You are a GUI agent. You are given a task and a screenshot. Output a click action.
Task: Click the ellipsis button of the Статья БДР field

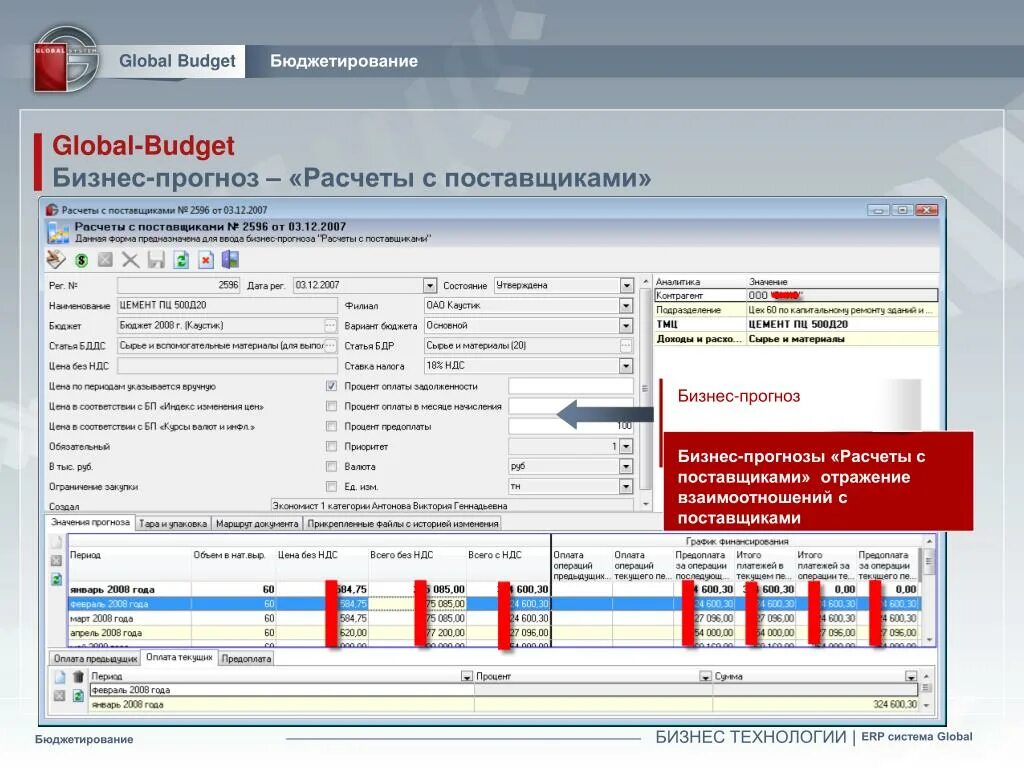point(626,345)
